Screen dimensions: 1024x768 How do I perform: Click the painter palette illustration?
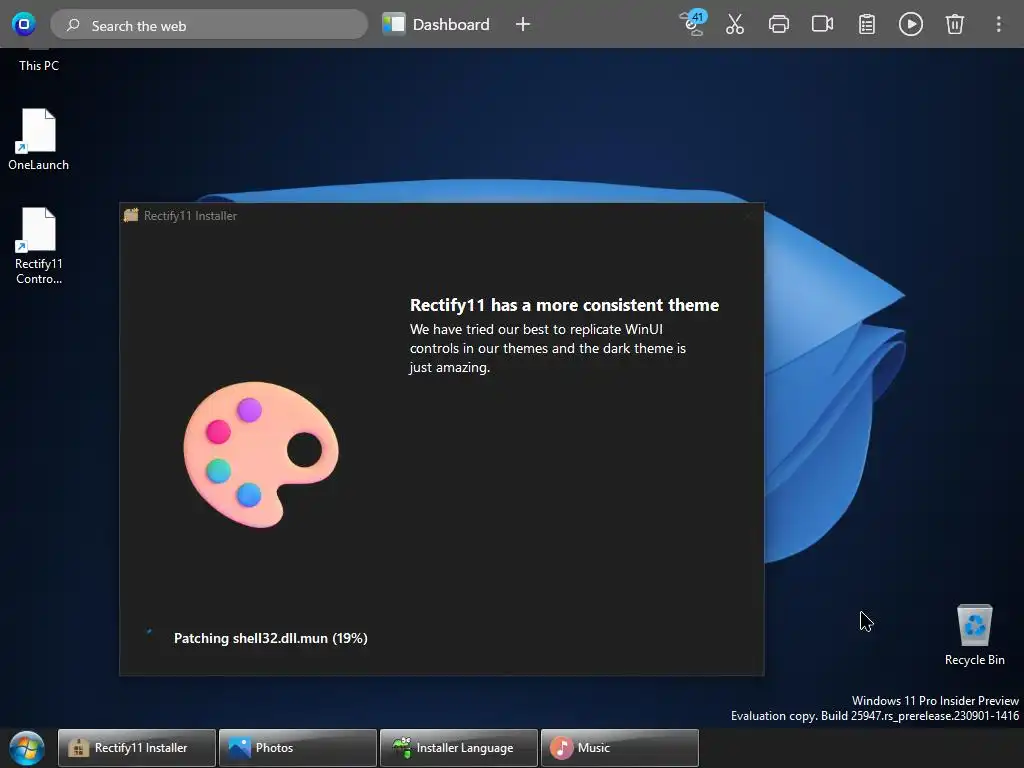tap(261, 455)
